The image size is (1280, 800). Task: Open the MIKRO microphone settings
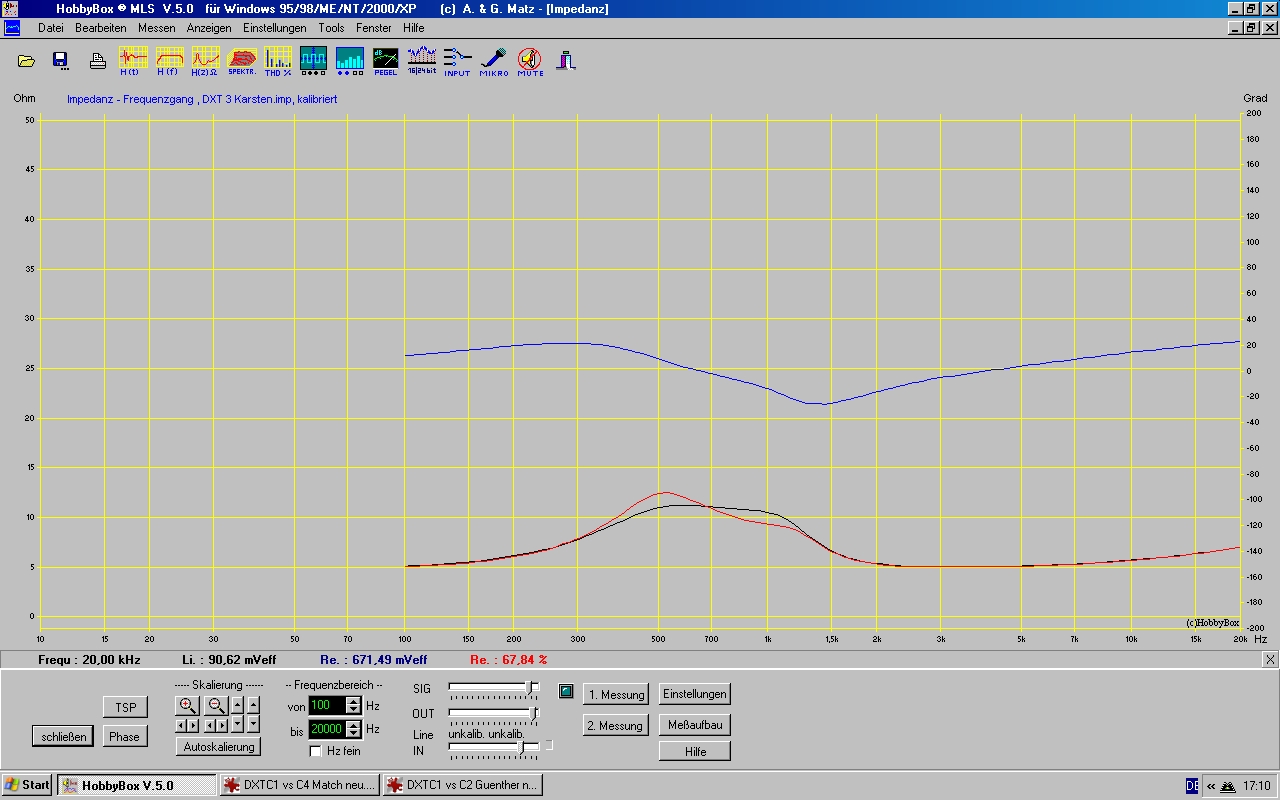point(493,61)
